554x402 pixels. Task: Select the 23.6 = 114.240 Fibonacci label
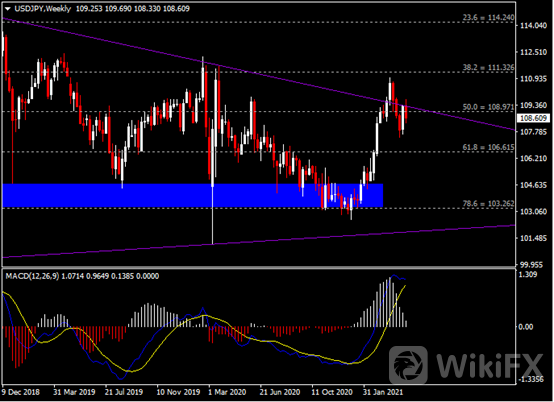[x=488, y=17]
